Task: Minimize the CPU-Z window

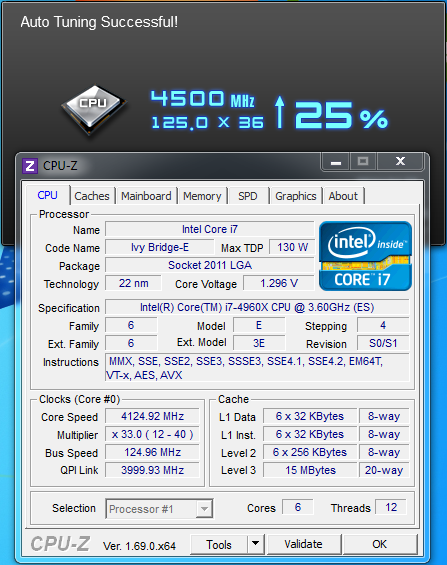Action: (x=335, y=162)
